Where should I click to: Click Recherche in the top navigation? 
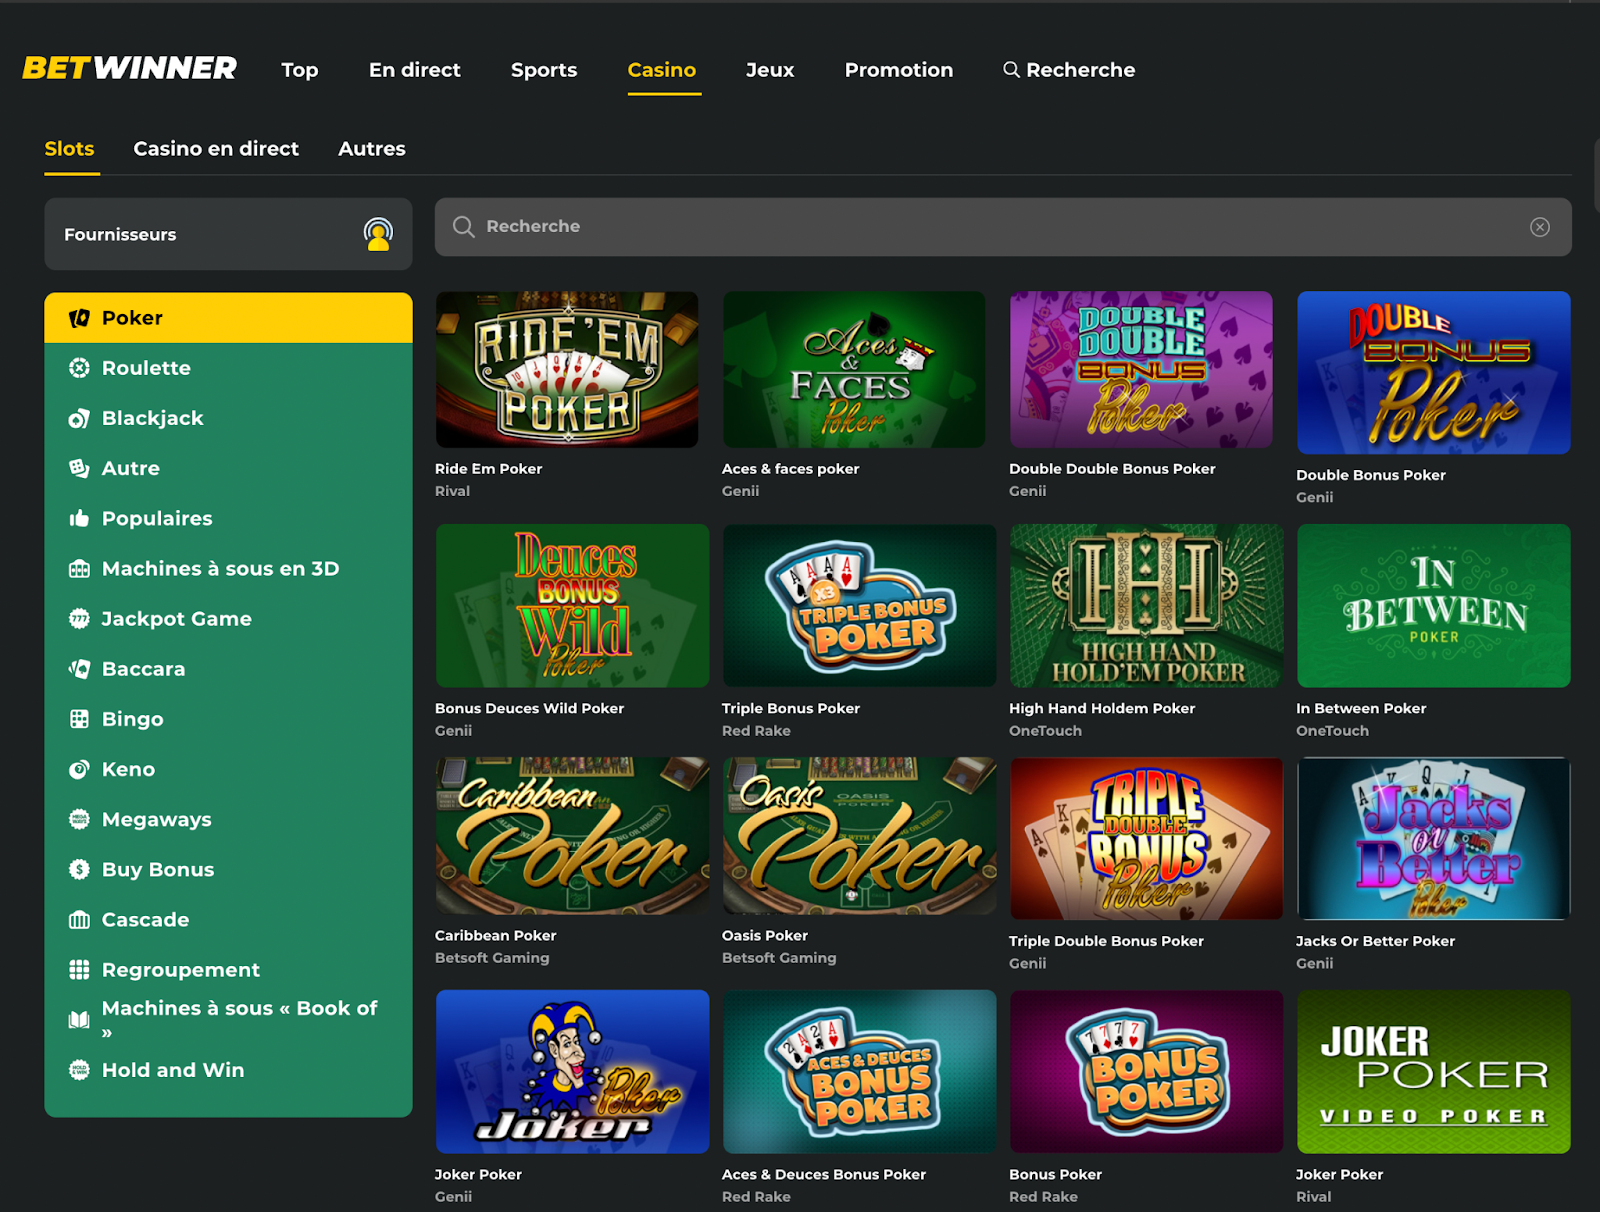pyautogui.click(x=1069, y=70)
